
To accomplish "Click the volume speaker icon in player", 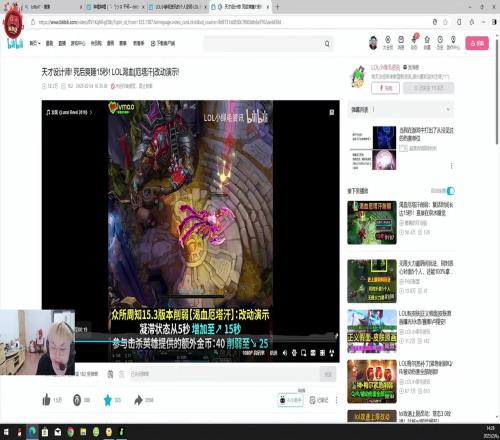I will [285, 353].
